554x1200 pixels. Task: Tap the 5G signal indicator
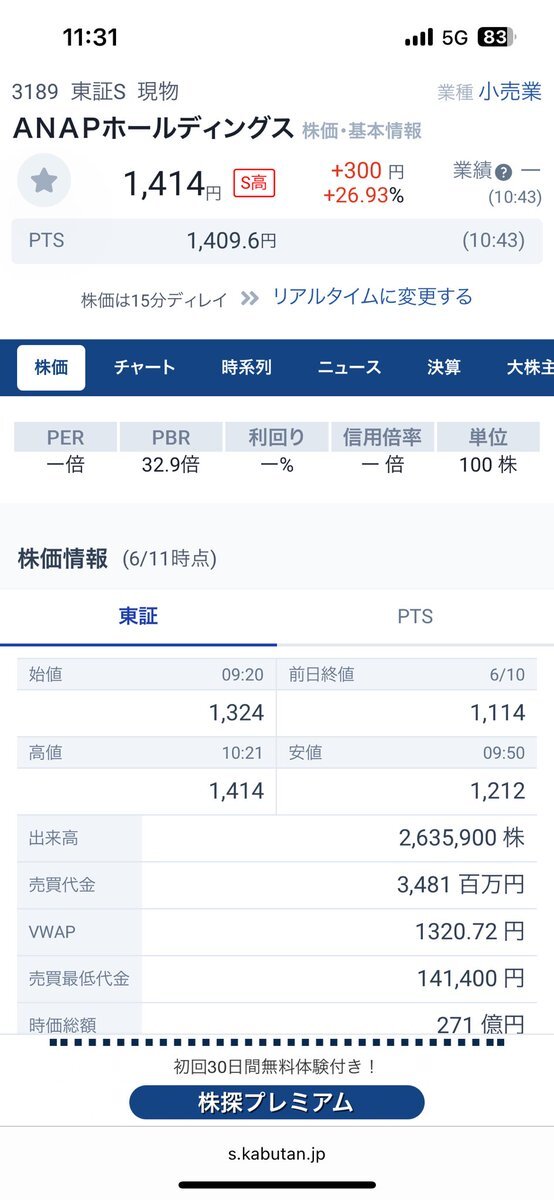coord(455,38)
